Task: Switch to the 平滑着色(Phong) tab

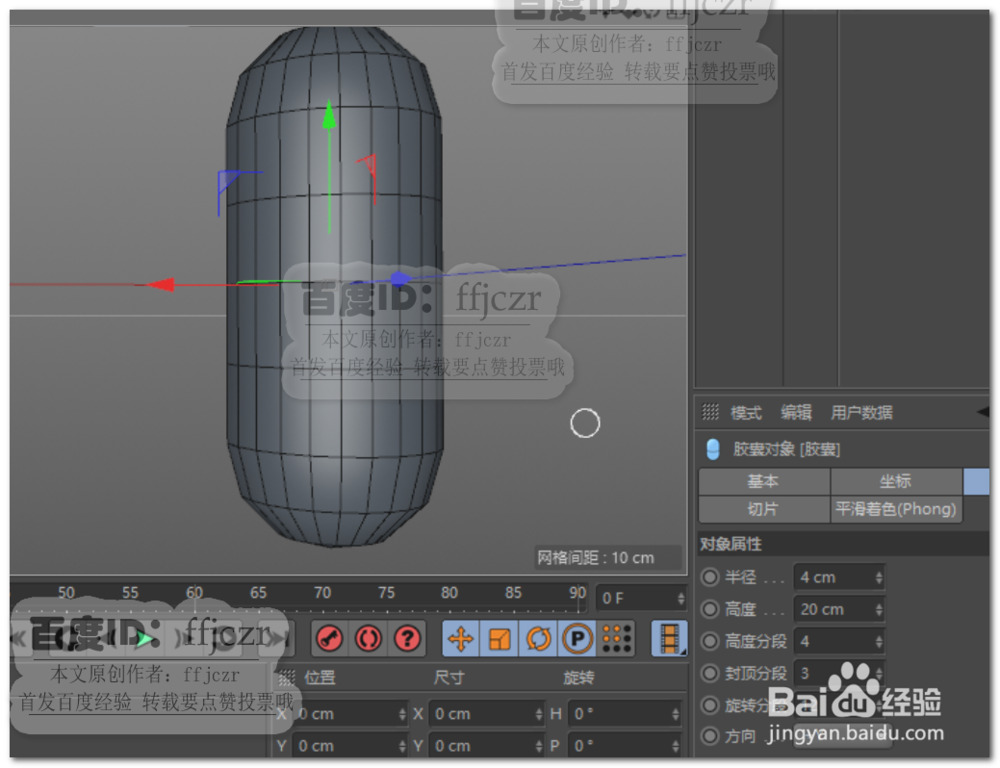Action: pos(896,509)
